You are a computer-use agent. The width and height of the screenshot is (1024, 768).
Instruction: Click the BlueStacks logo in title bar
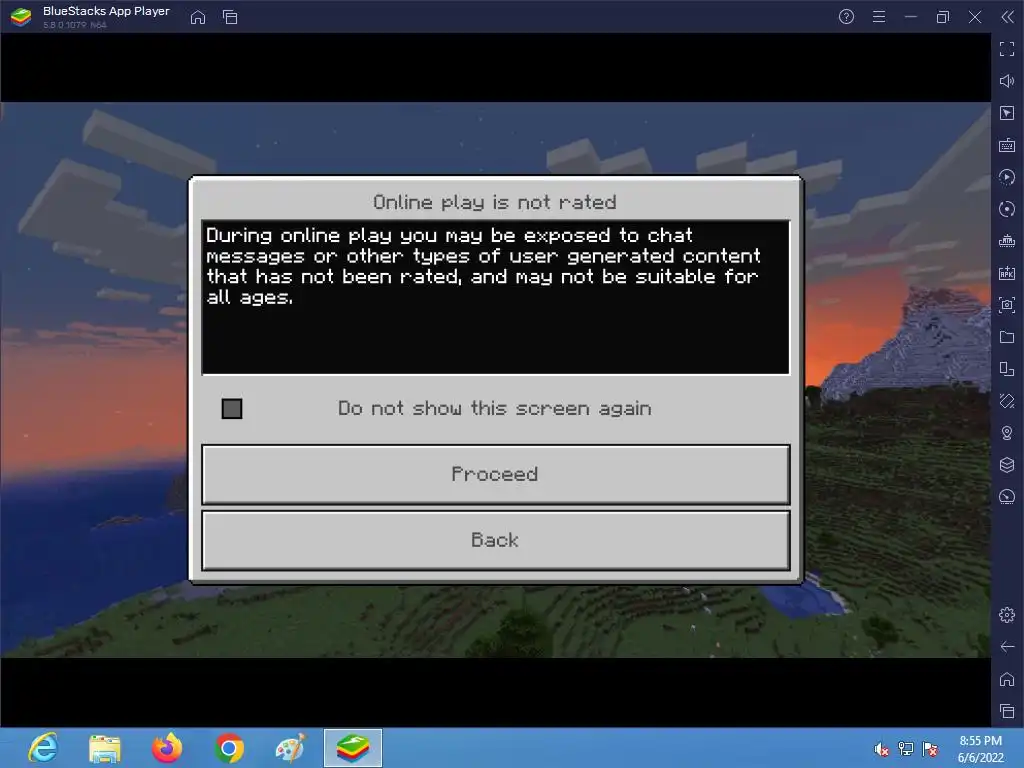21,17
